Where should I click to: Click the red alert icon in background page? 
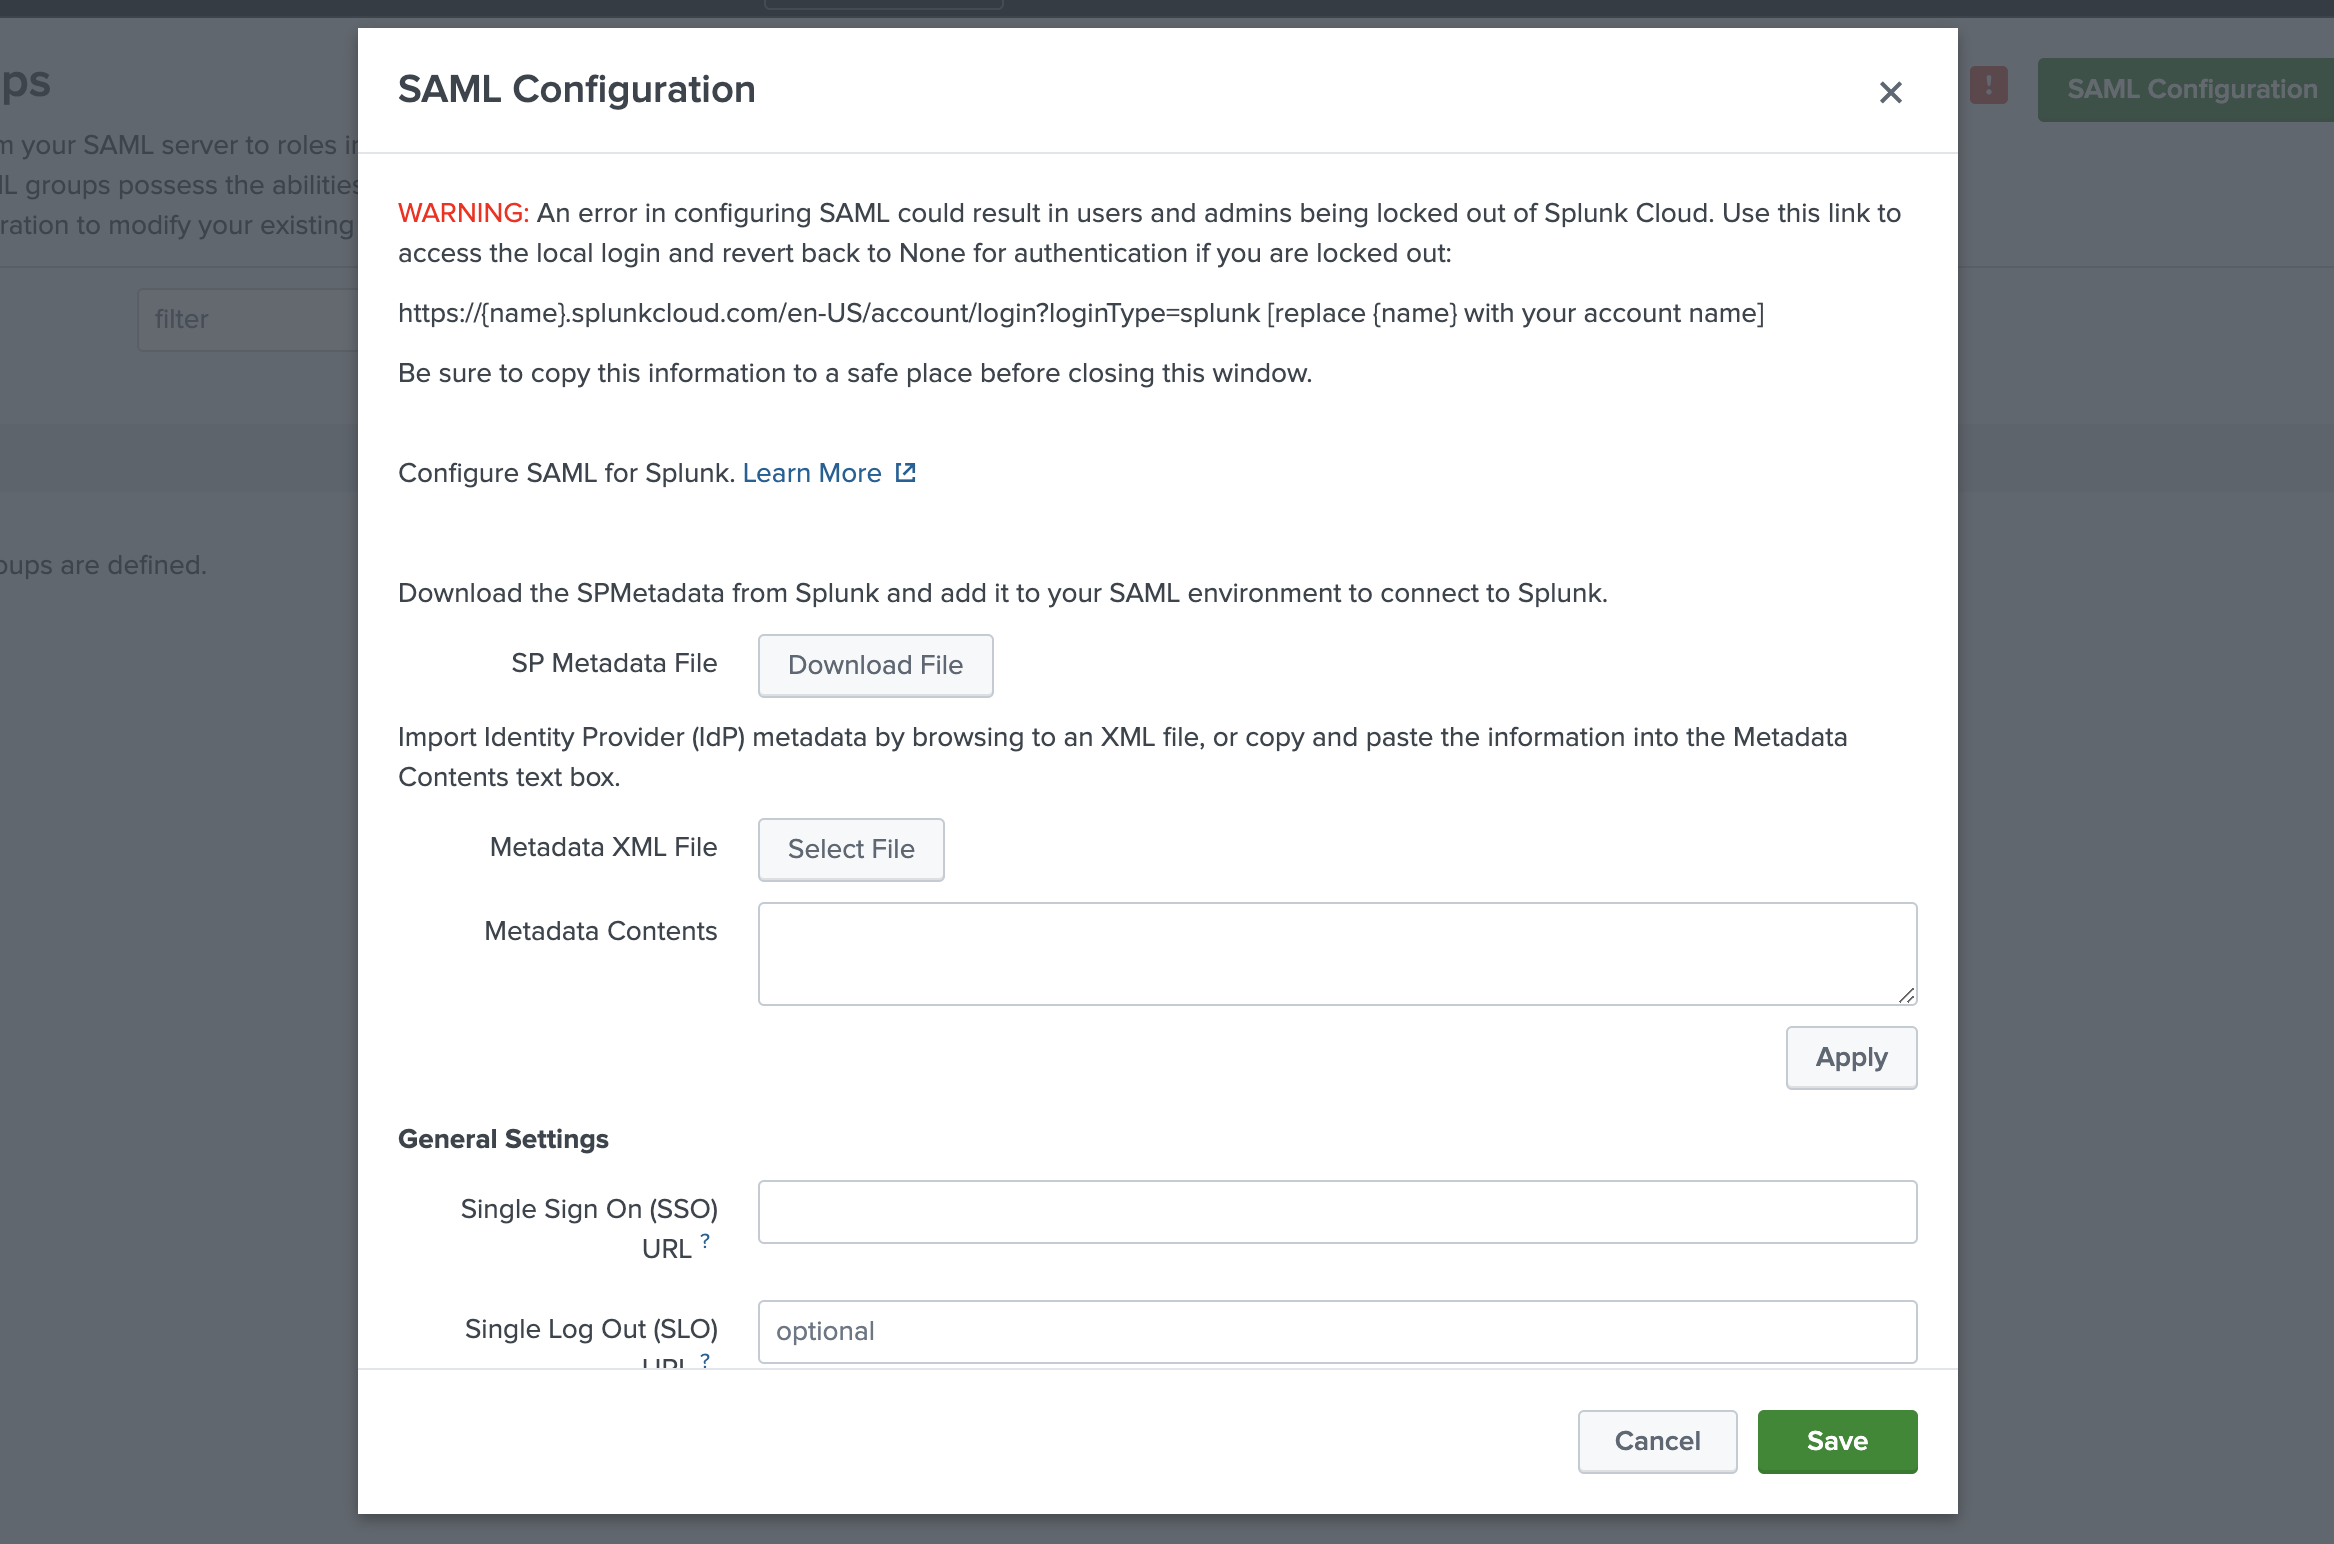[1988, 85]
